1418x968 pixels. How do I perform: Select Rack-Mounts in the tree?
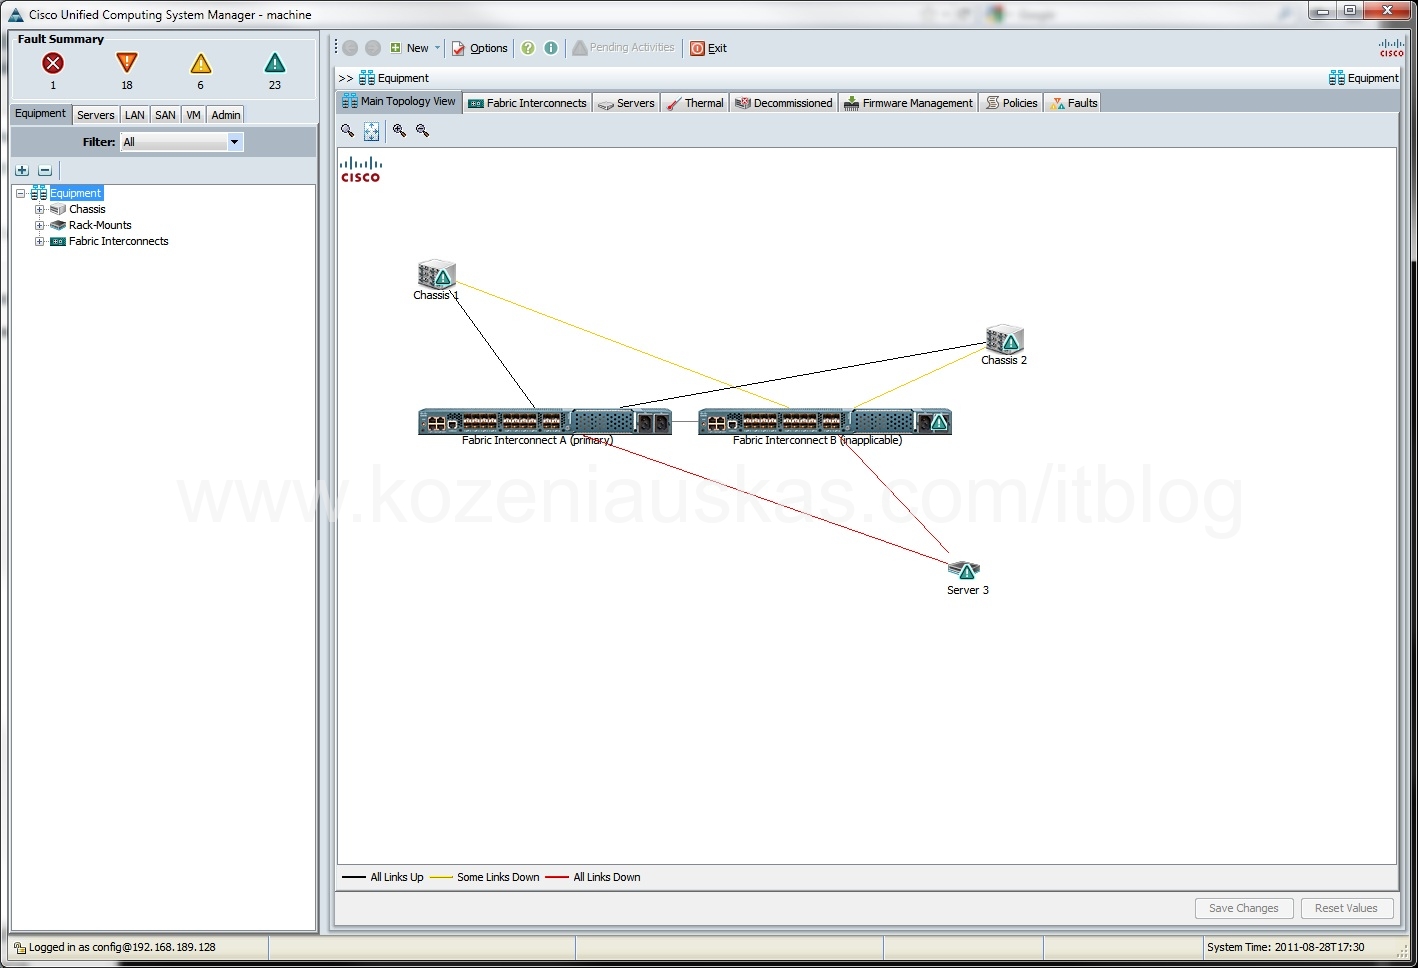[x=100, y=225]
